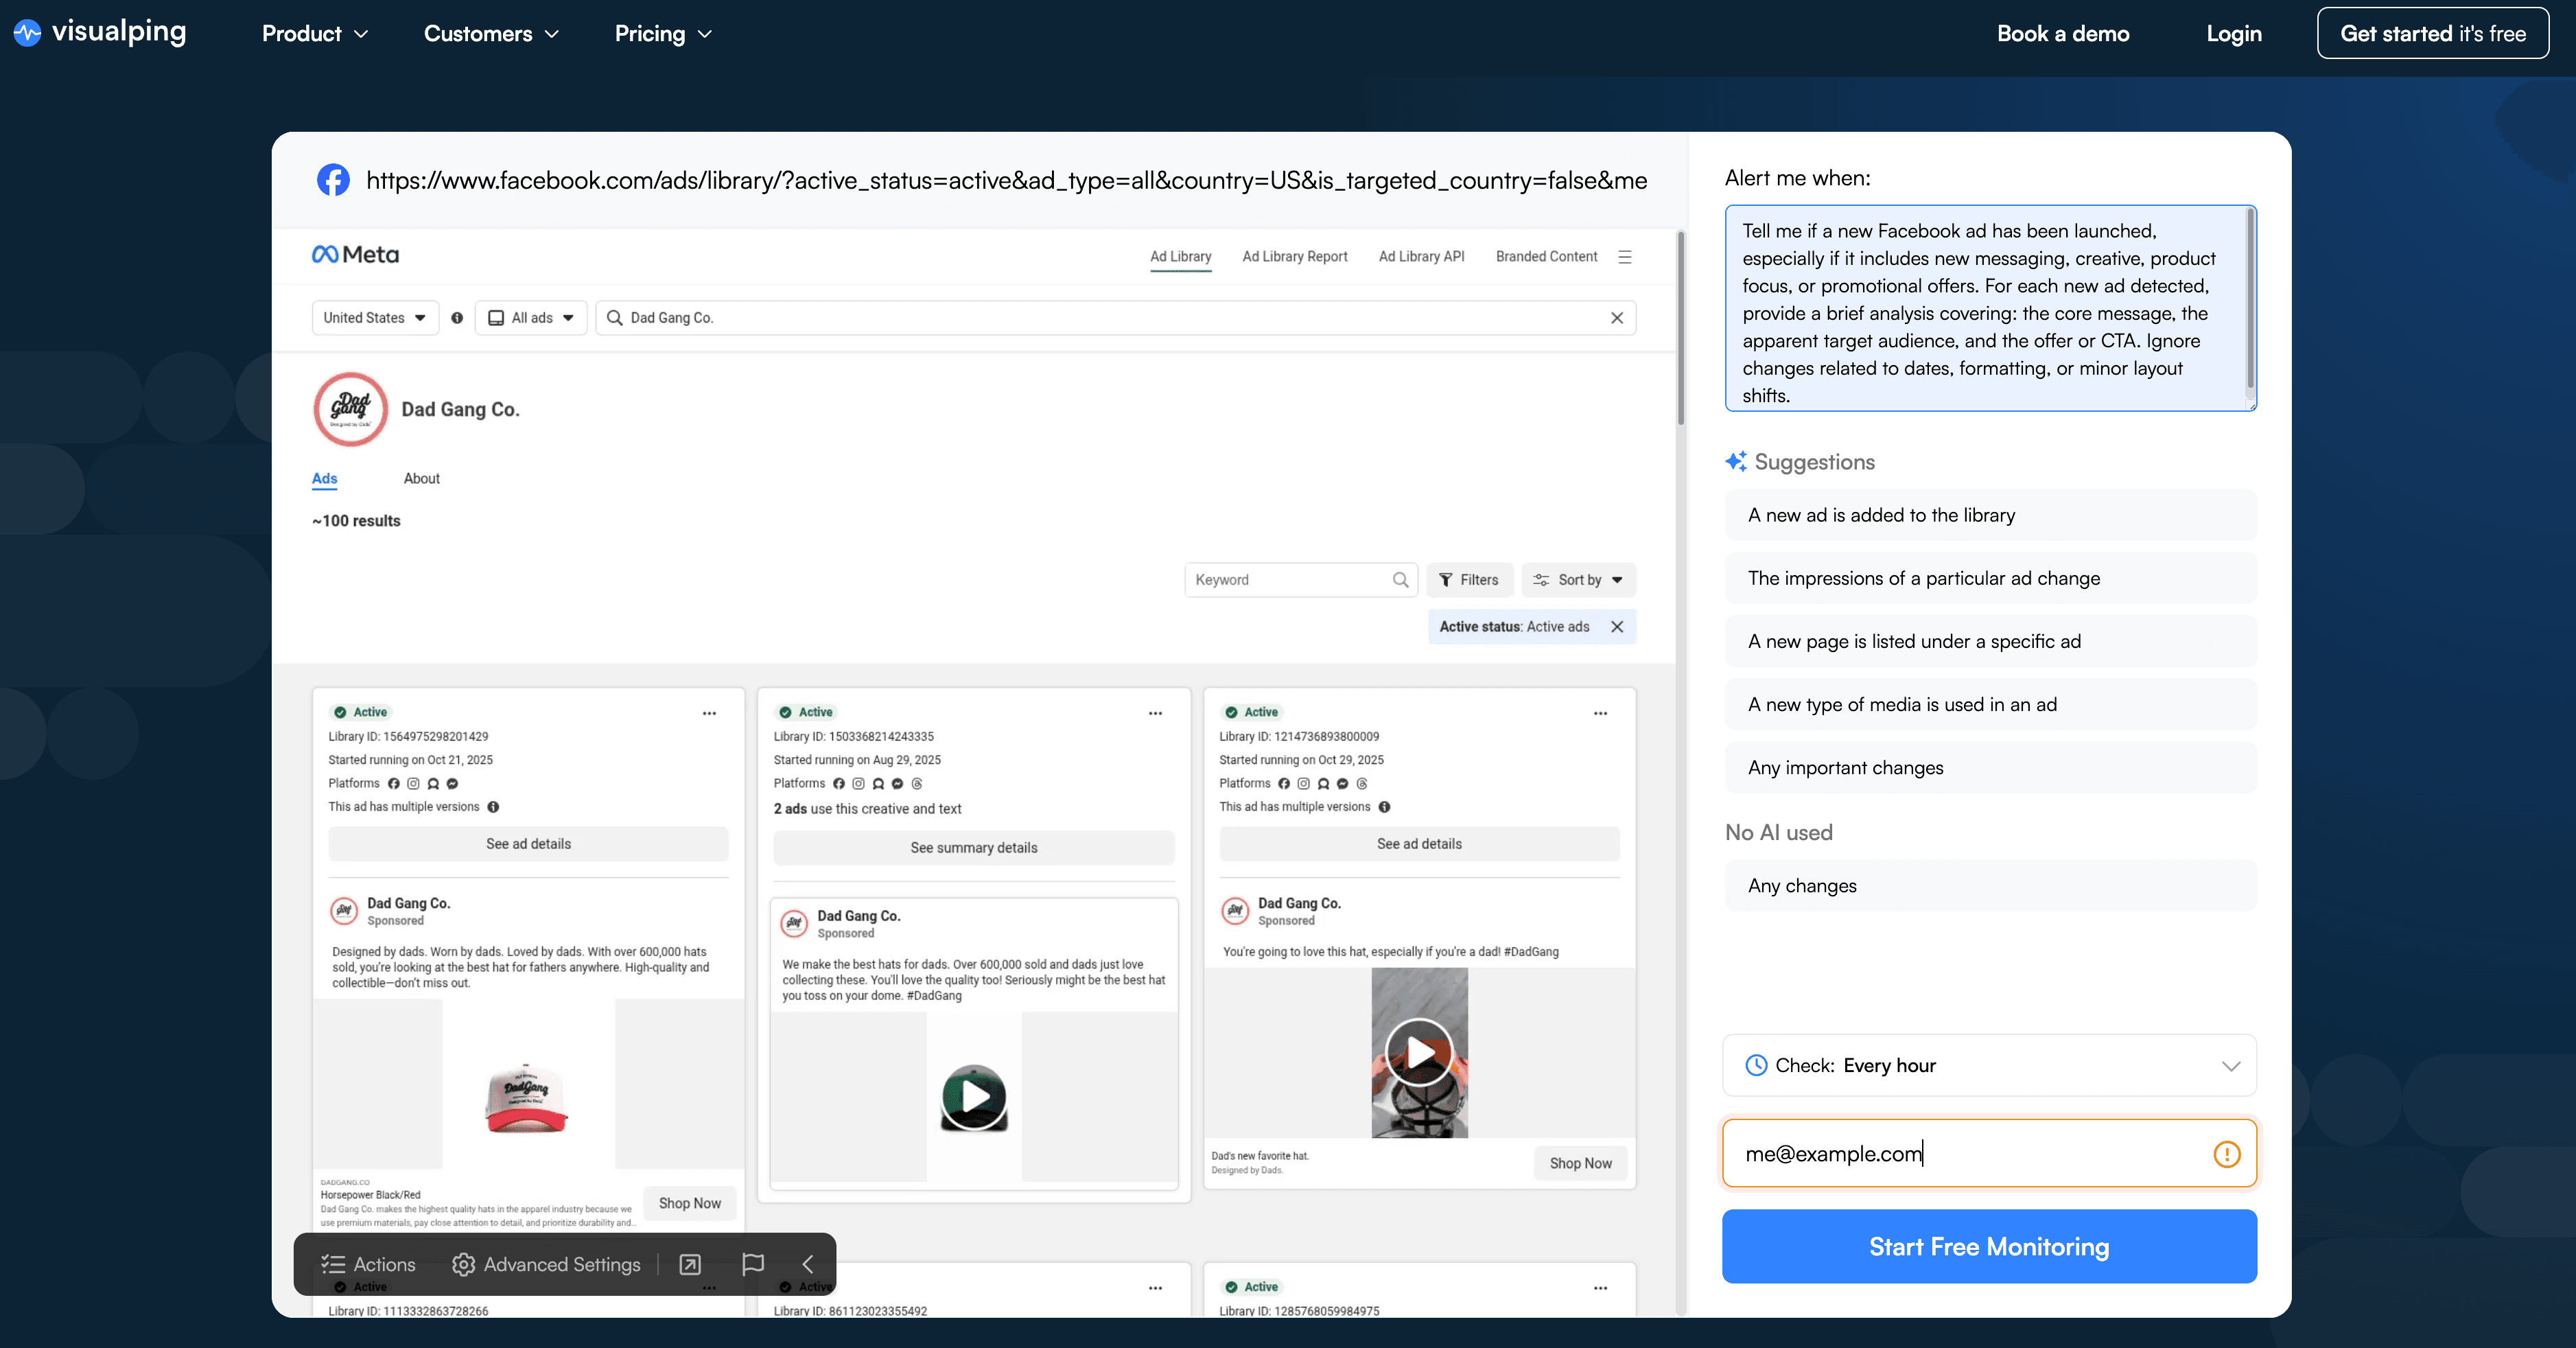Screen dimensions: 2576x1348
Task: Click Start Free Monitoring
Action: point(1988,1246)
